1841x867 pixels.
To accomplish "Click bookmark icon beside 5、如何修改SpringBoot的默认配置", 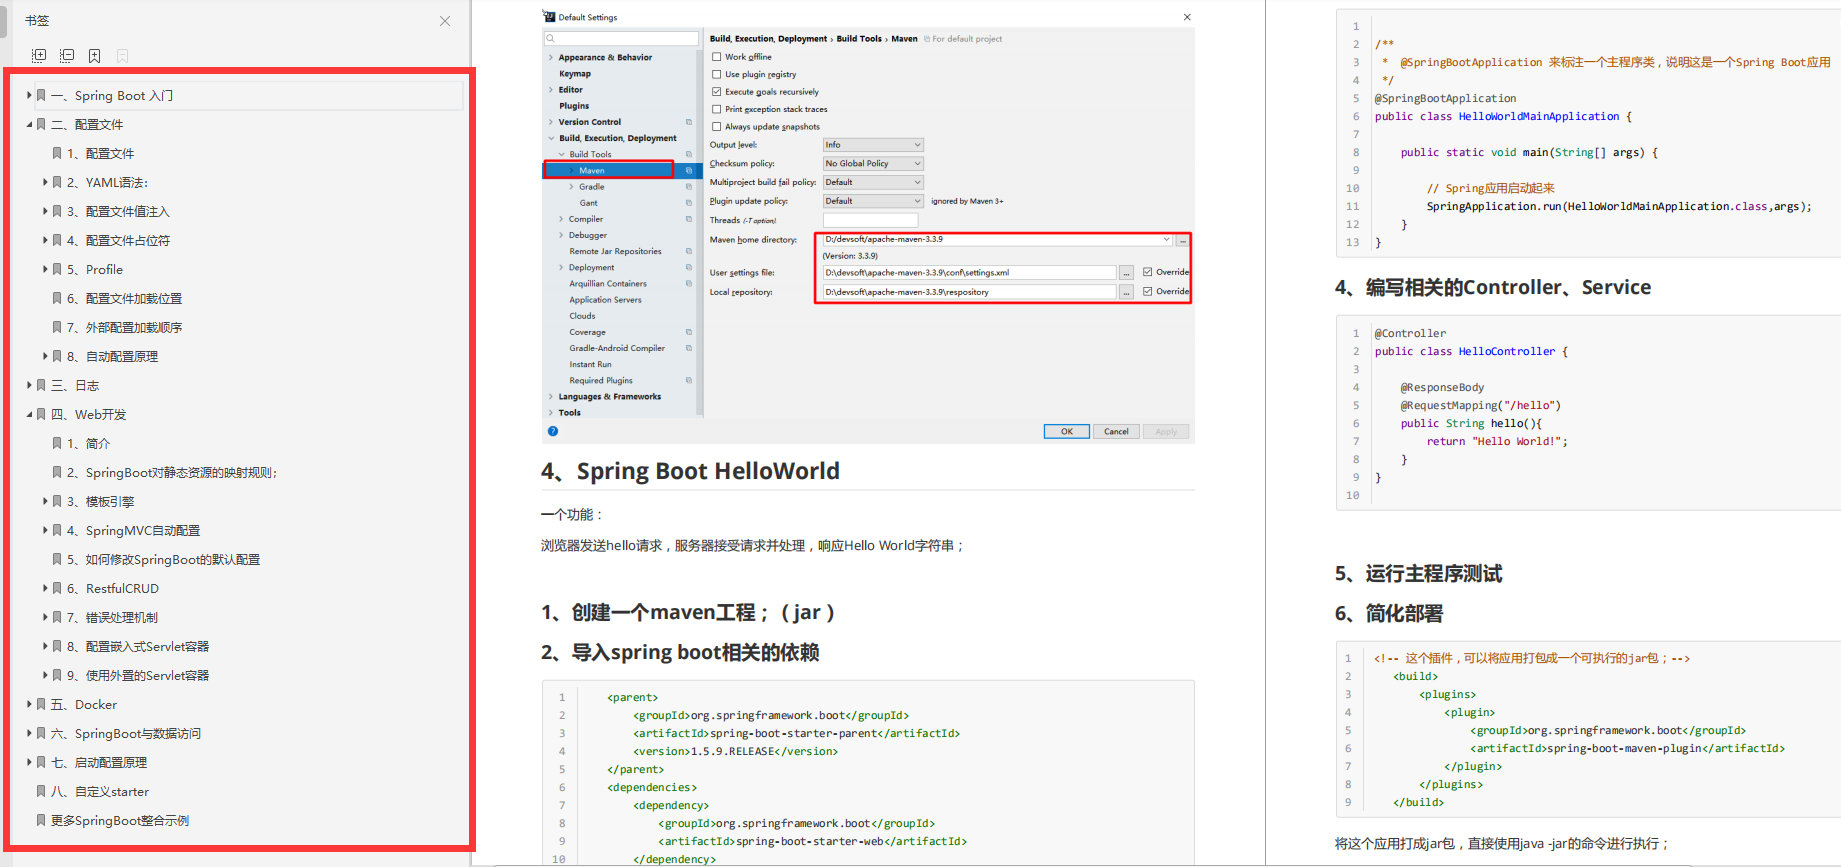I will point(57,560).
